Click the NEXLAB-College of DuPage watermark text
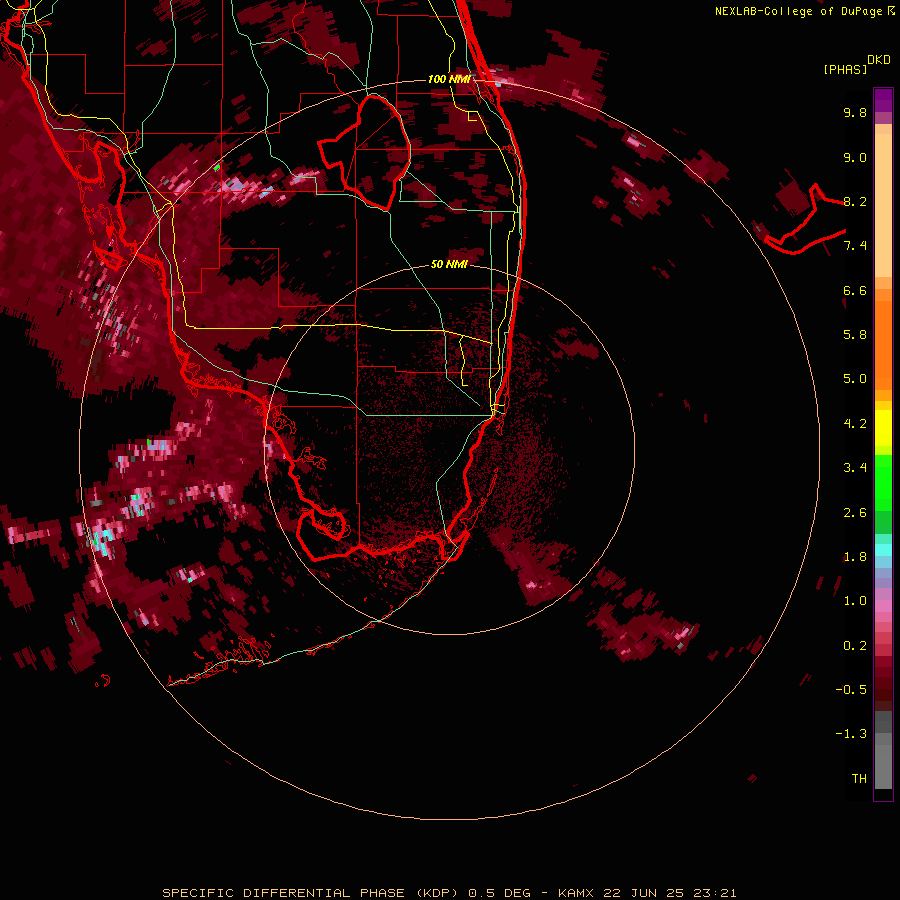 click(x=805, y=11)
